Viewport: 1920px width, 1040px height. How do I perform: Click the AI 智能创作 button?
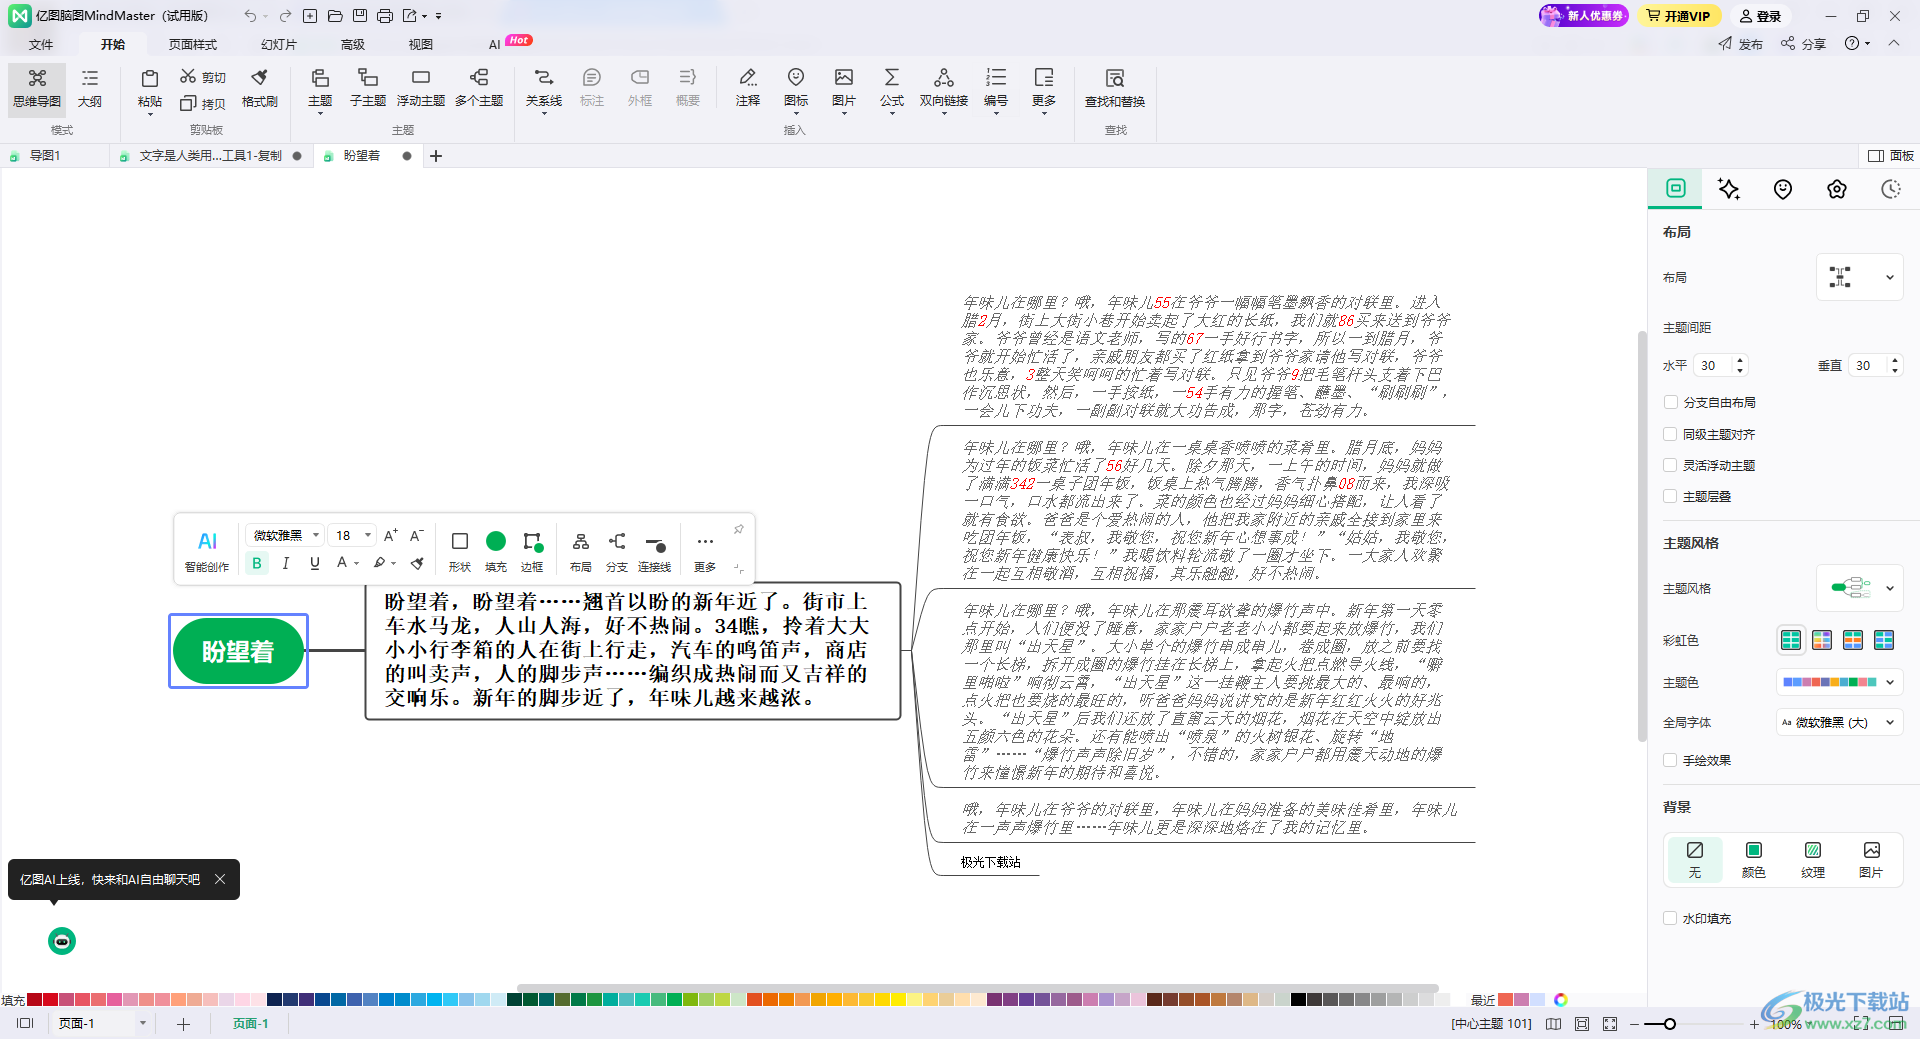207,550
